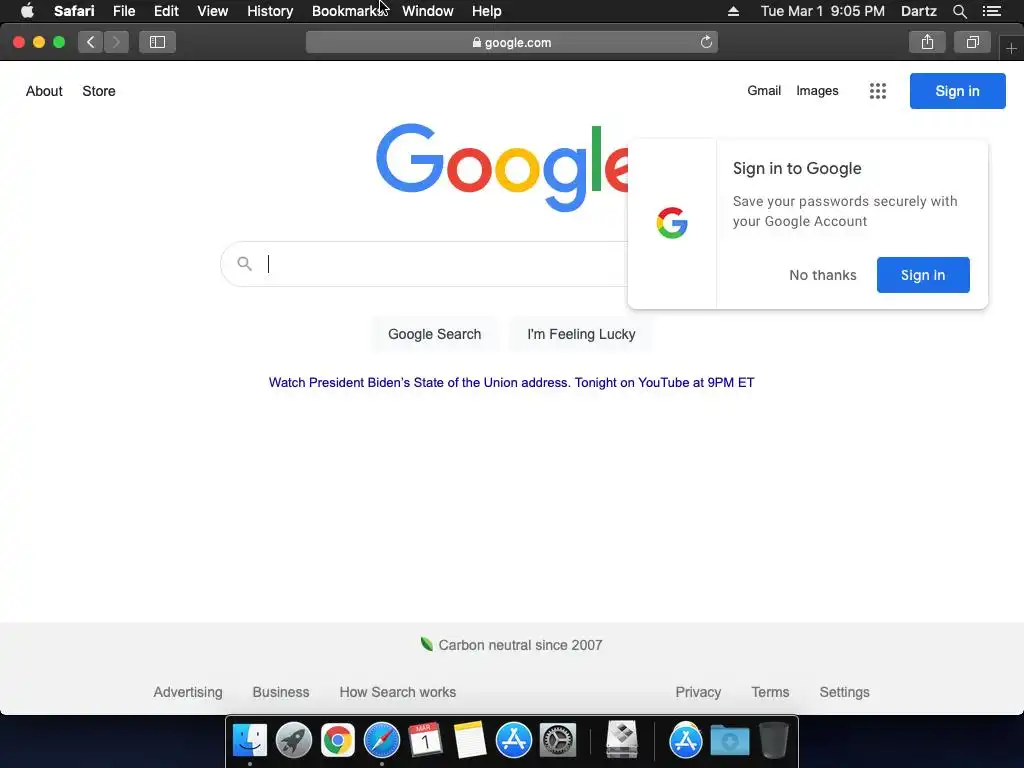Open Google Chrome from the Dock

tap(338, 740)
